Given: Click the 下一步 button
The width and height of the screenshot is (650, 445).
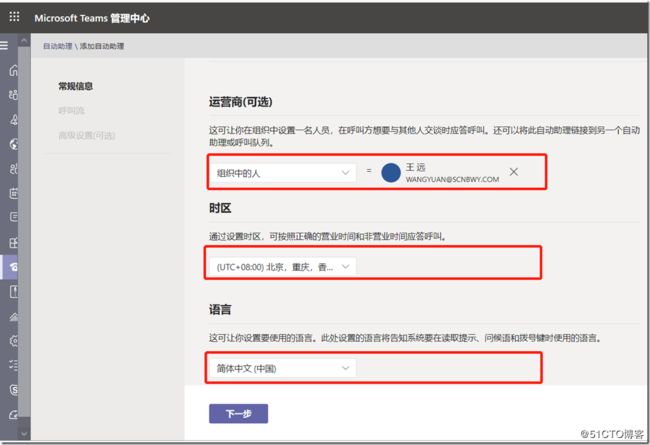Looking at the screenshot, I should tap(238, 413).
